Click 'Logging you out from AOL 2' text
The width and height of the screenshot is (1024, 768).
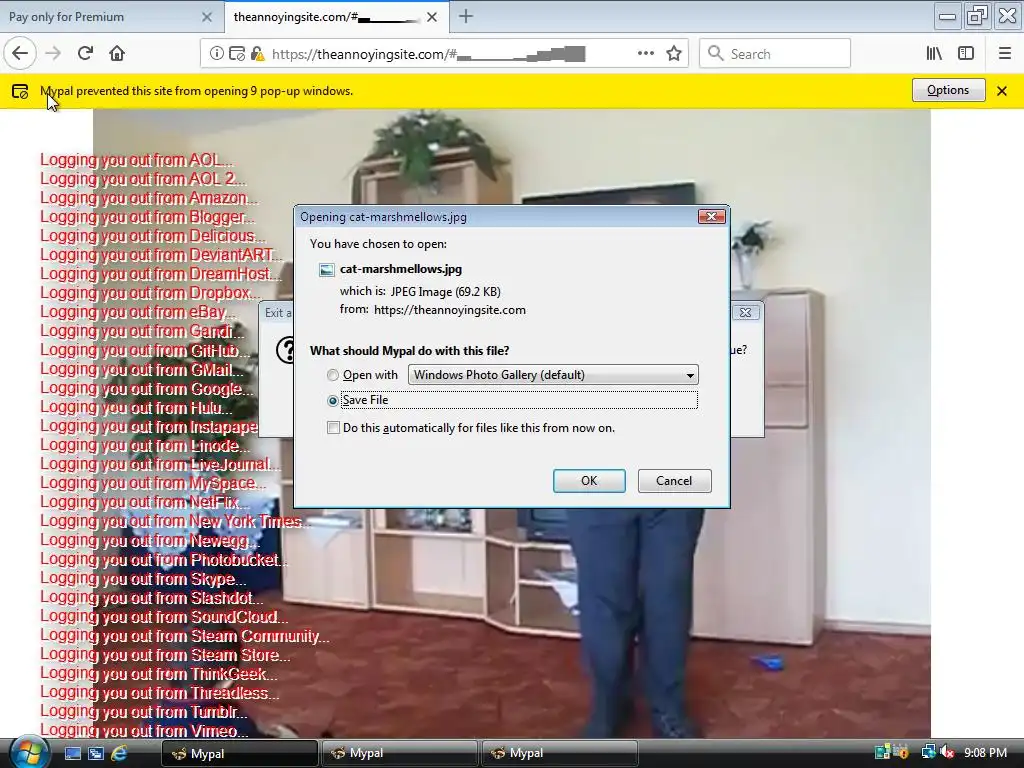click(143, 179)
